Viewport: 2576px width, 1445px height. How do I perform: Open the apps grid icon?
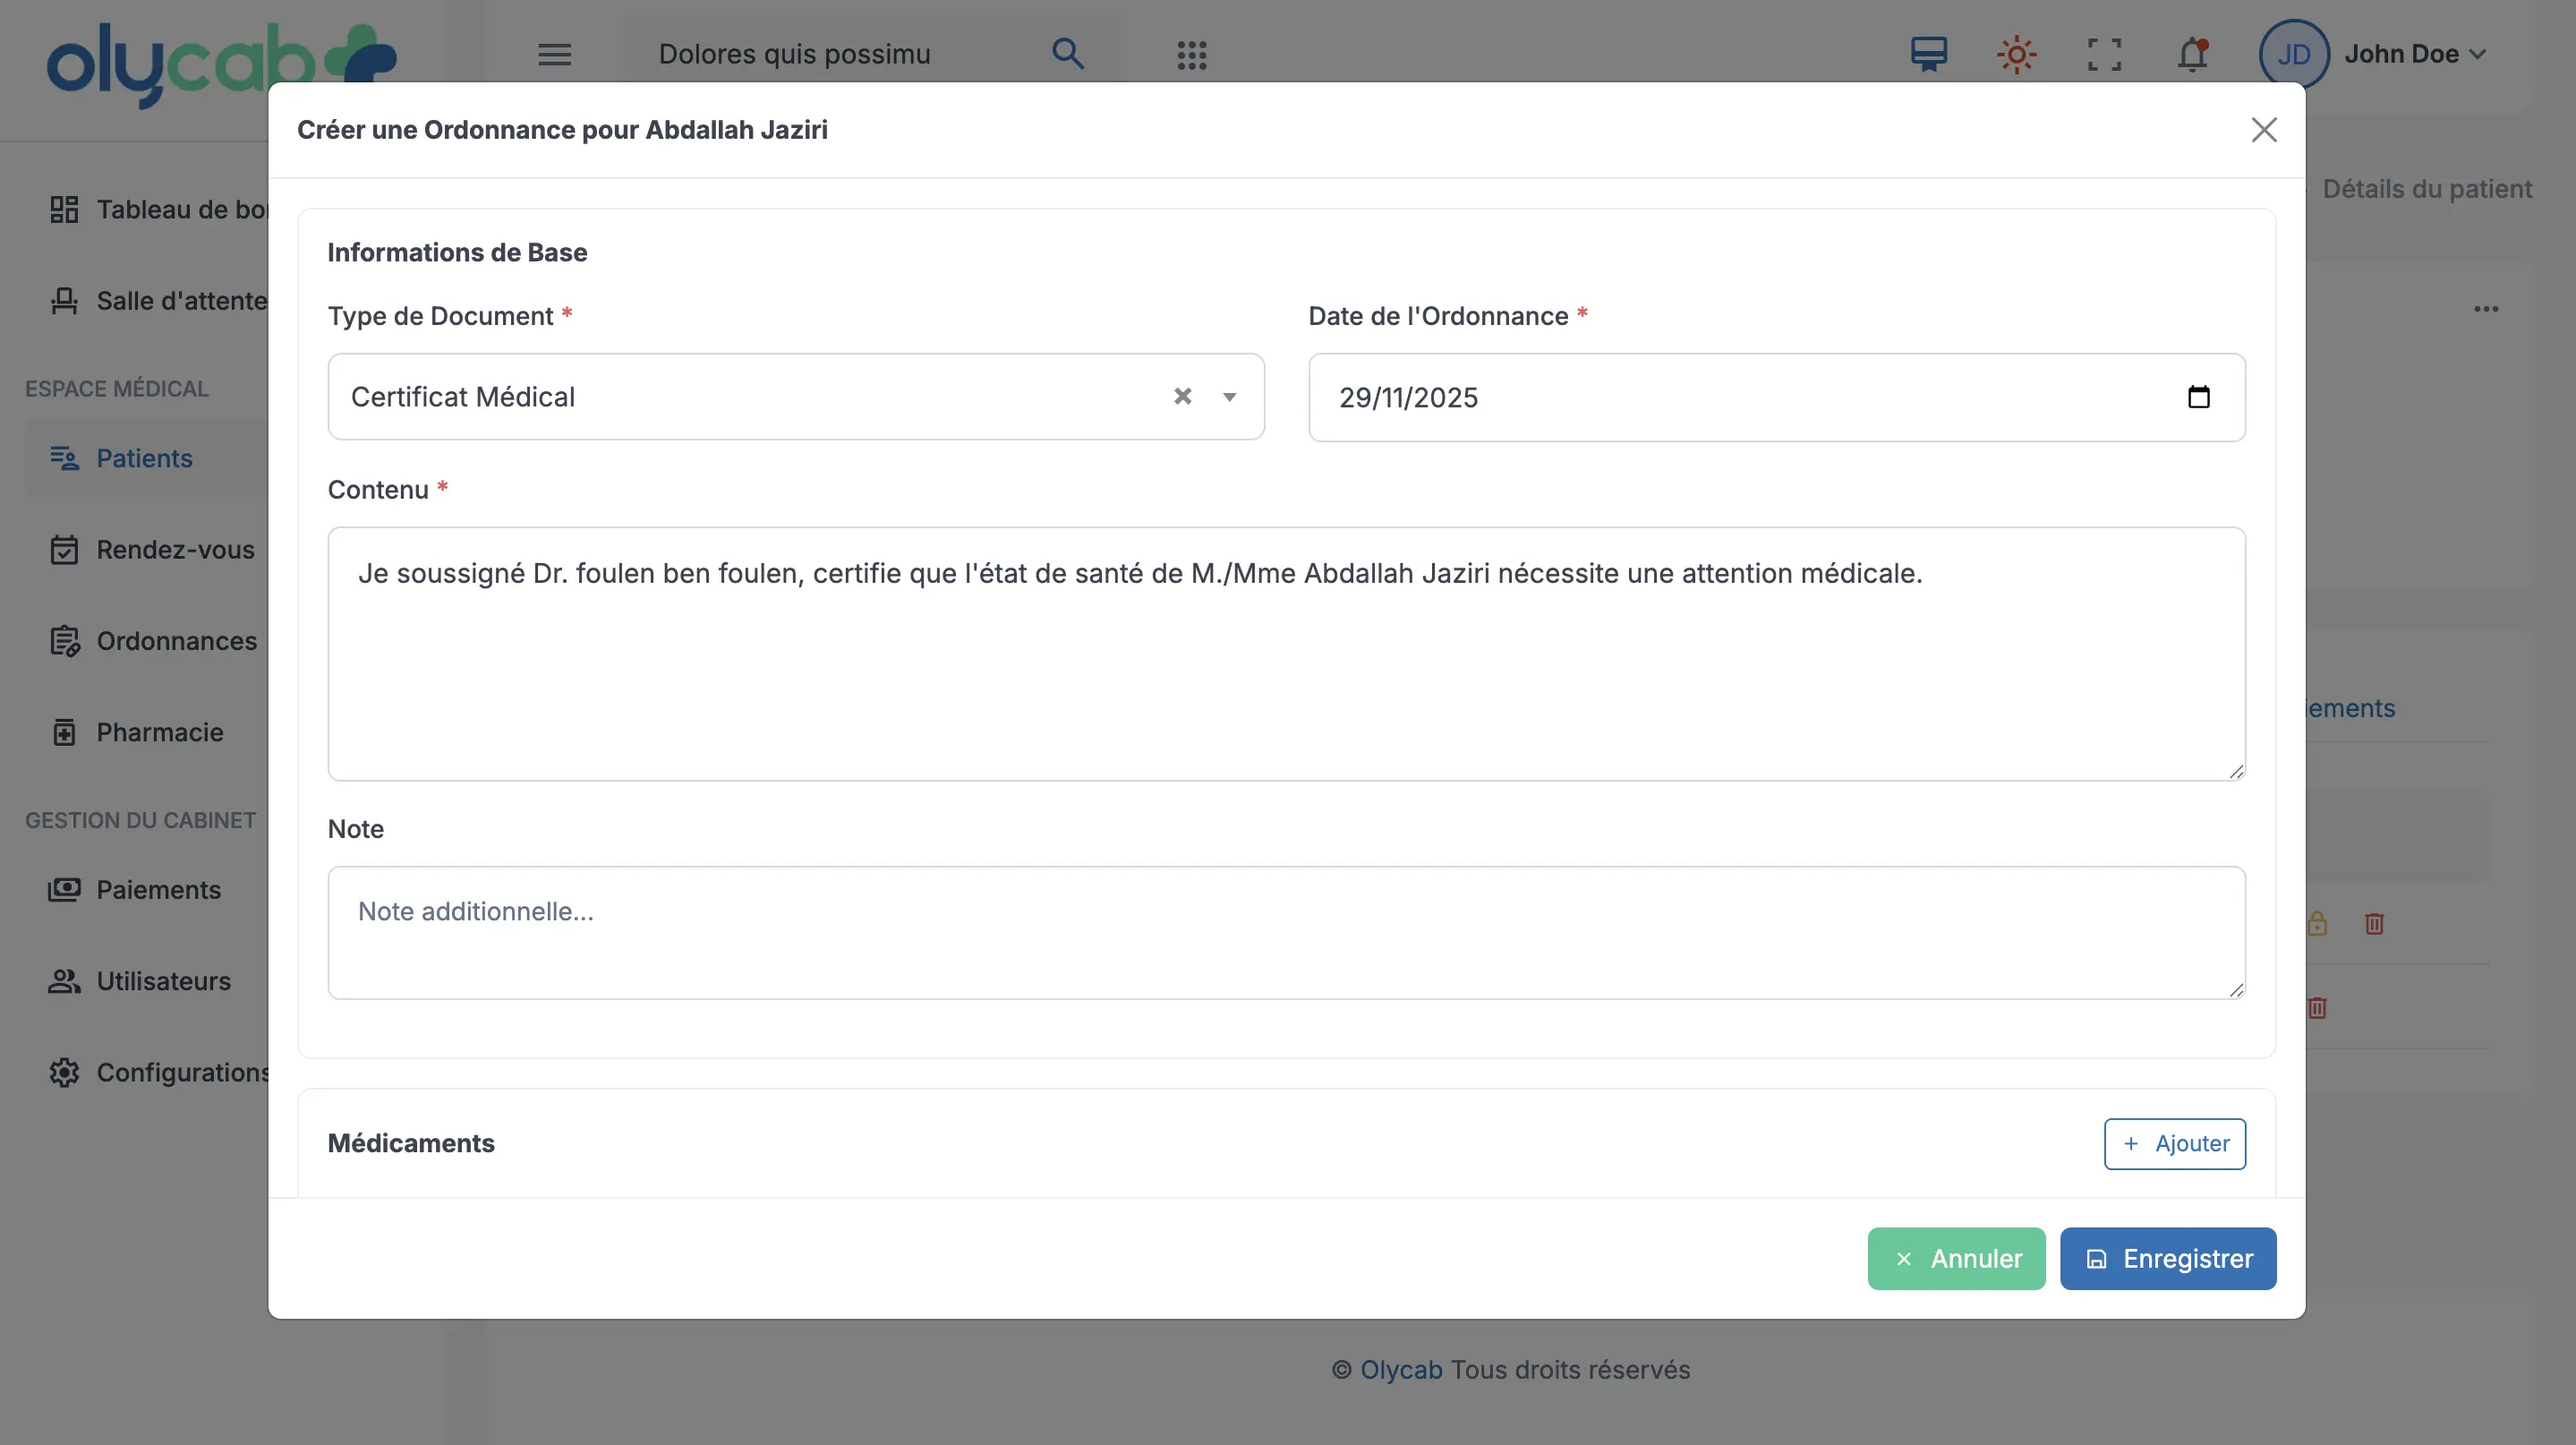(x=1191, y=55)
